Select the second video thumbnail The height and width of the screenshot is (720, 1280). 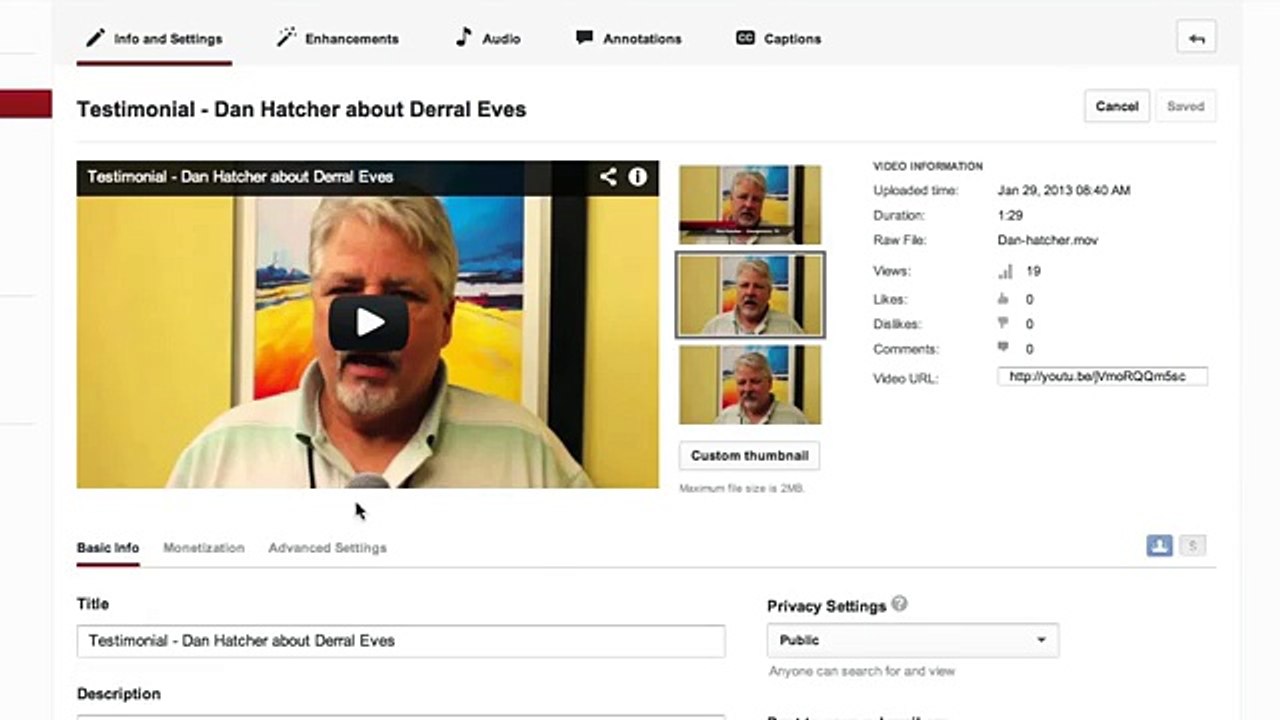pyautogui.click(x=750, y=295)
